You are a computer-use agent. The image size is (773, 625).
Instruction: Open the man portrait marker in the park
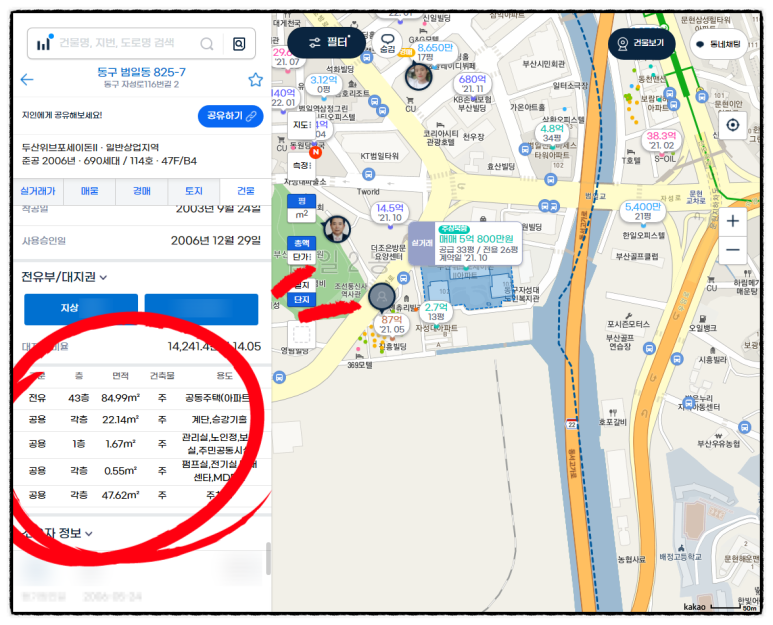337,229
